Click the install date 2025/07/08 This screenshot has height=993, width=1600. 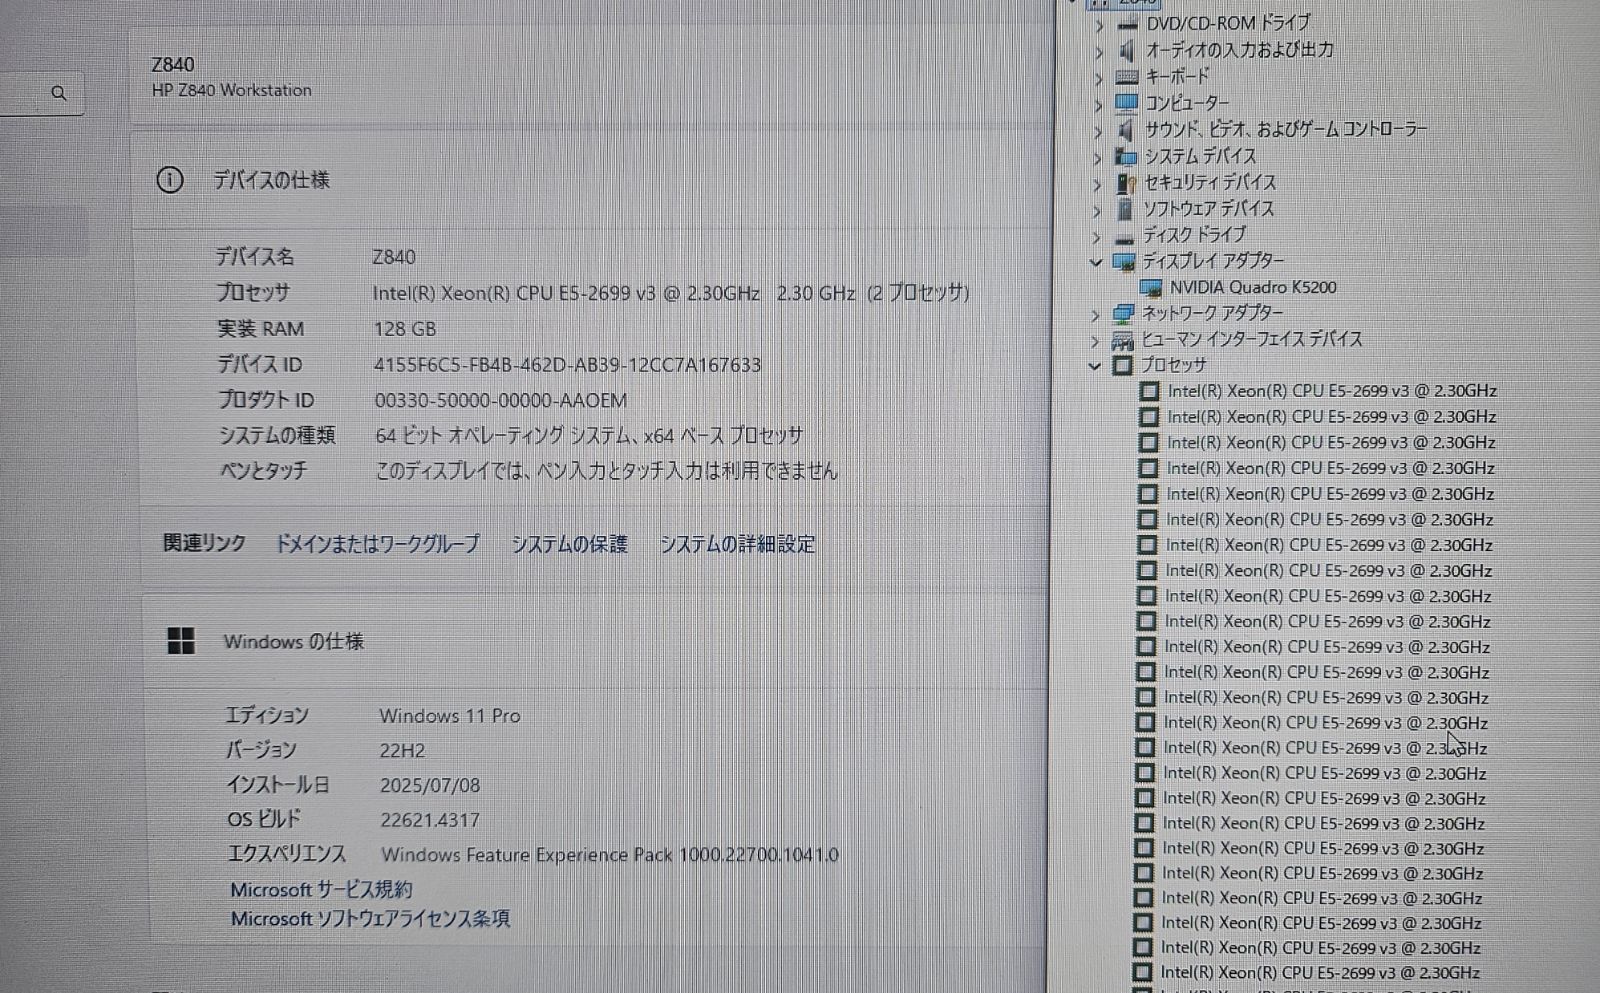click(430, 786)
